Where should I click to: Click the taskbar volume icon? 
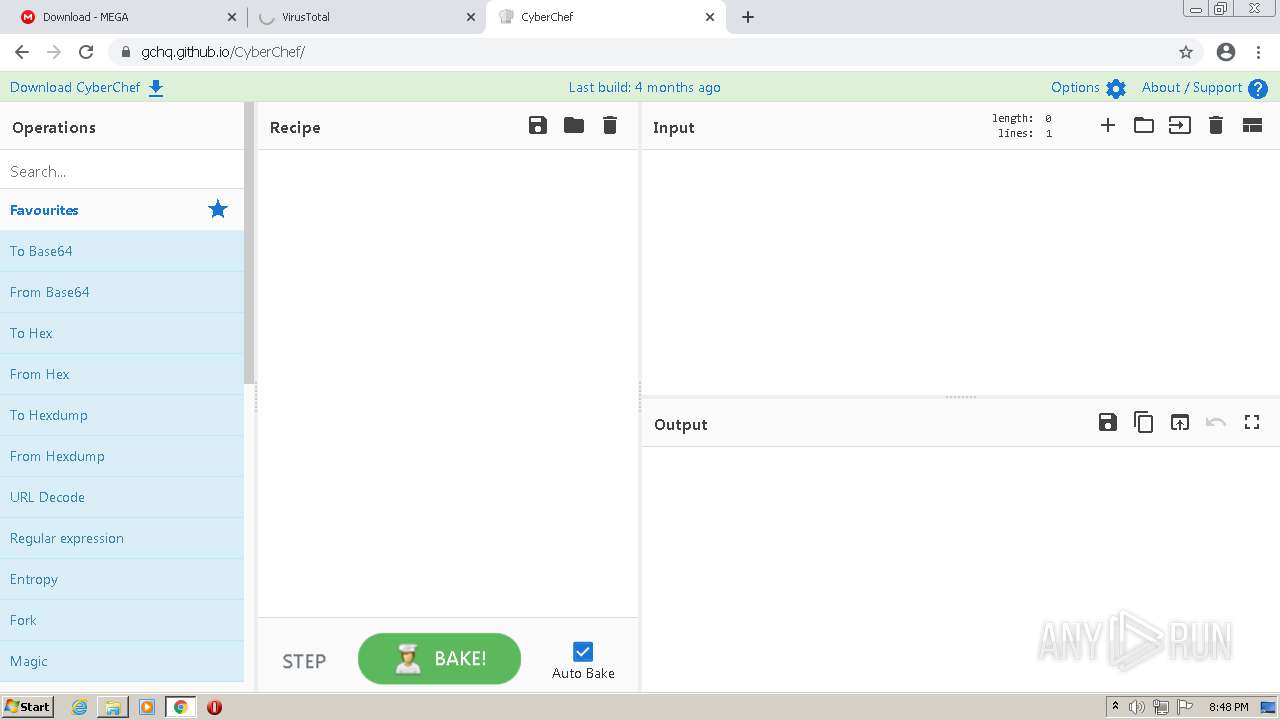click(1137, 707)
